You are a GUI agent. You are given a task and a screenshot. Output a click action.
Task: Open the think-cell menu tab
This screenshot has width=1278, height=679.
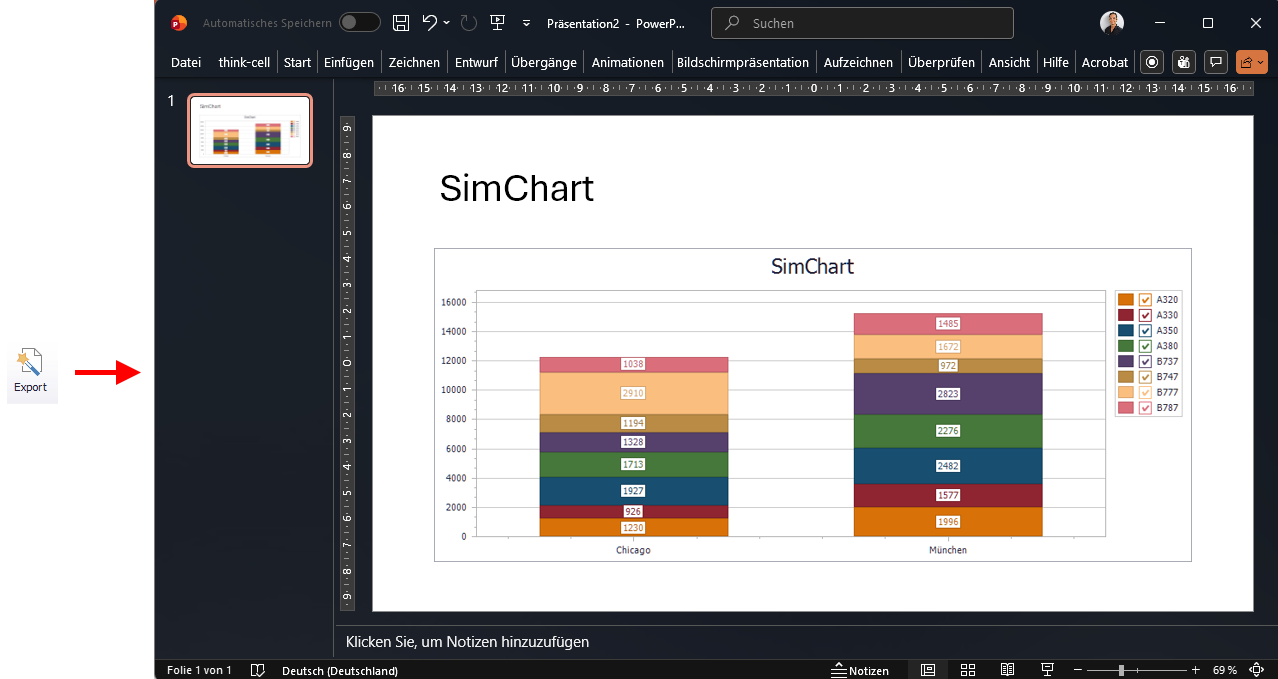click(243, 62)
